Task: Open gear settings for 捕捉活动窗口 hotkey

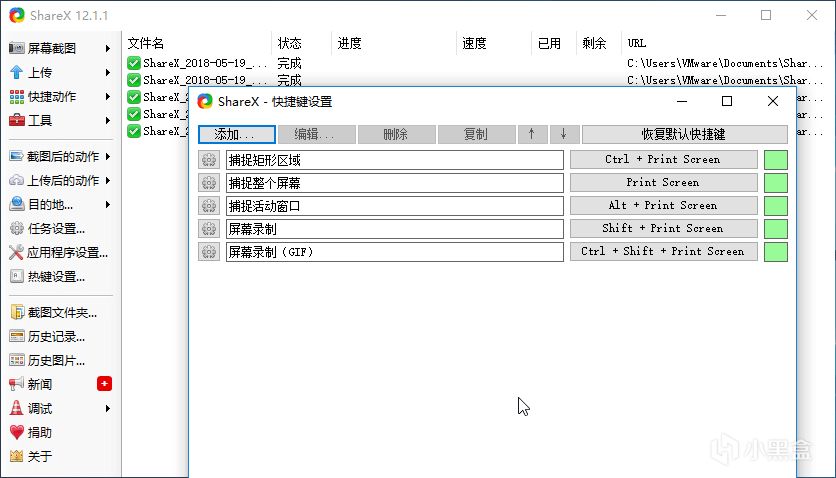Action: [x=209, y=206]
